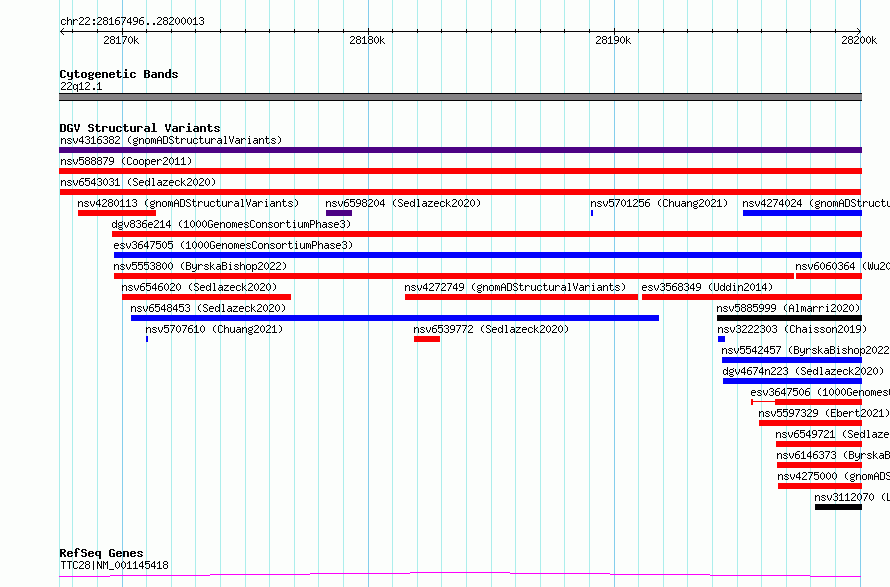The width and height of the screenshot is (890, 587).
Task: Click the red nsv588879 variant bar
Action: [460, 171]
